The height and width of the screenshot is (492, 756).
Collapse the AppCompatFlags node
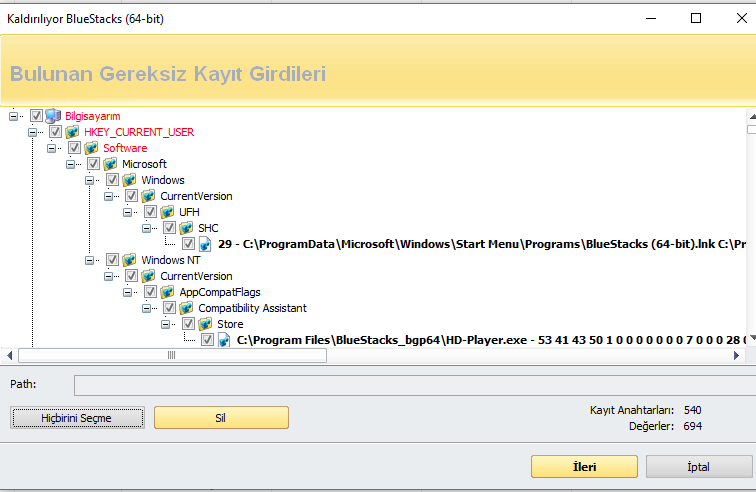(x=127, y=292)
